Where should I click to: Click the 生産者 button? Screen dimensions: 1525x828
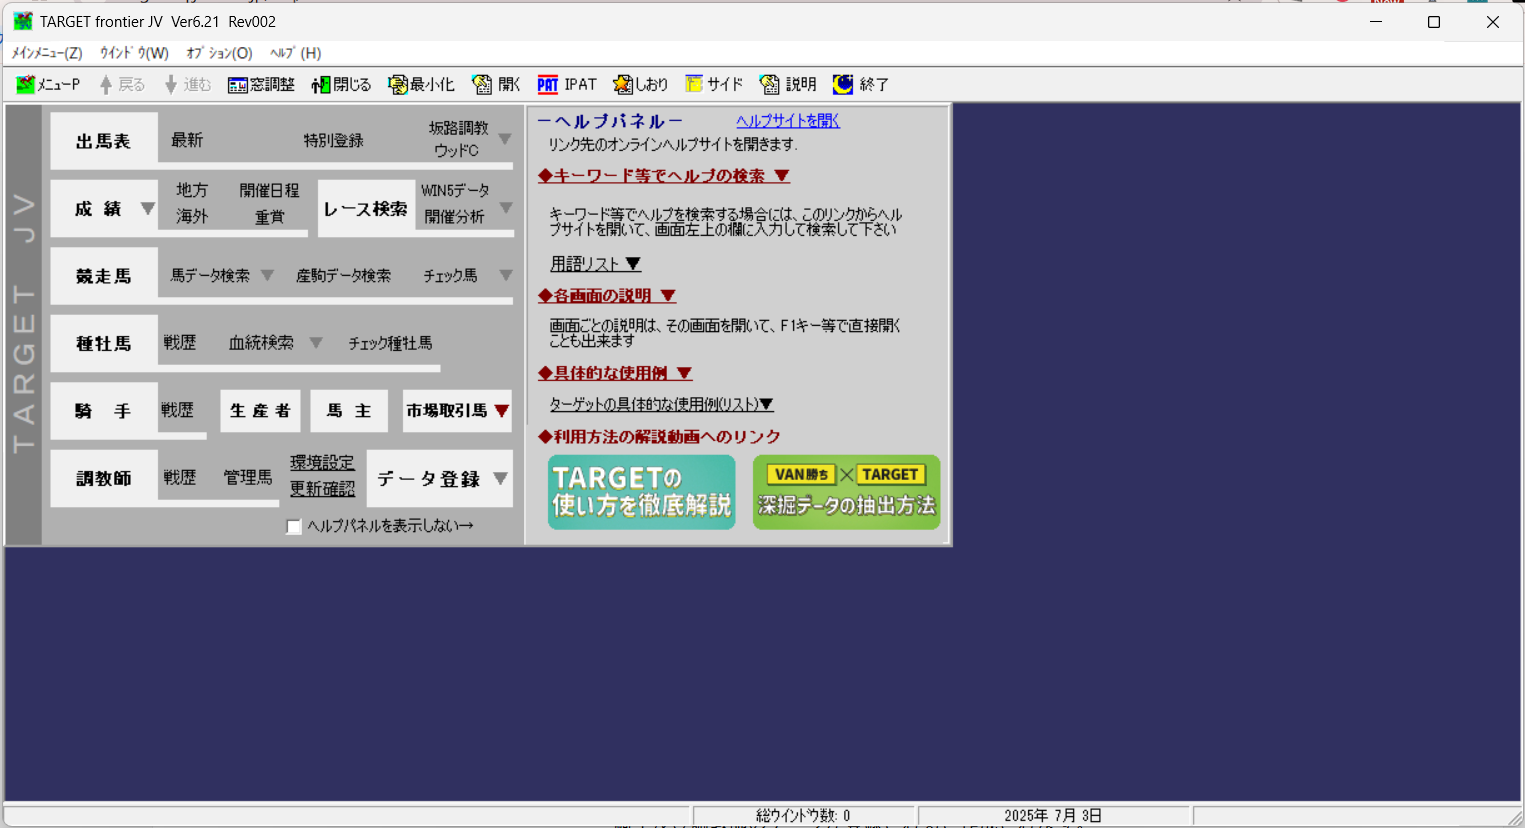[x=260, y=411]
